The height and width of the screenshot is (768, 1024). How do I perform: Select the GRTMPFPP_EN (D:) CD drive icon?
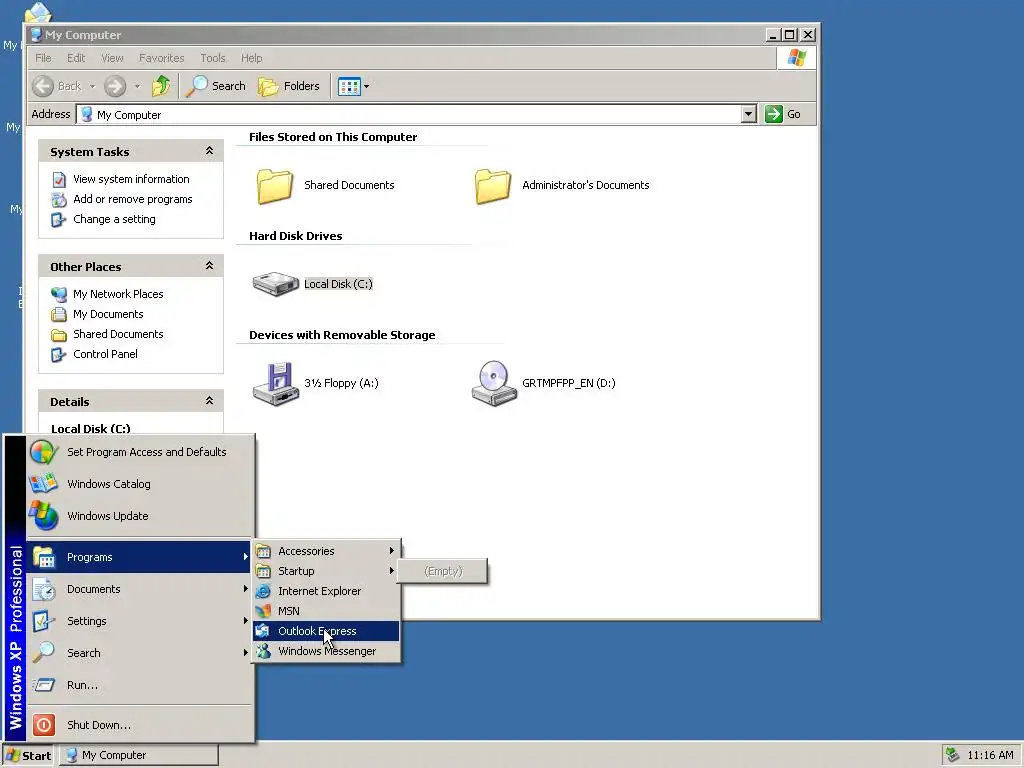pos(494,383)
